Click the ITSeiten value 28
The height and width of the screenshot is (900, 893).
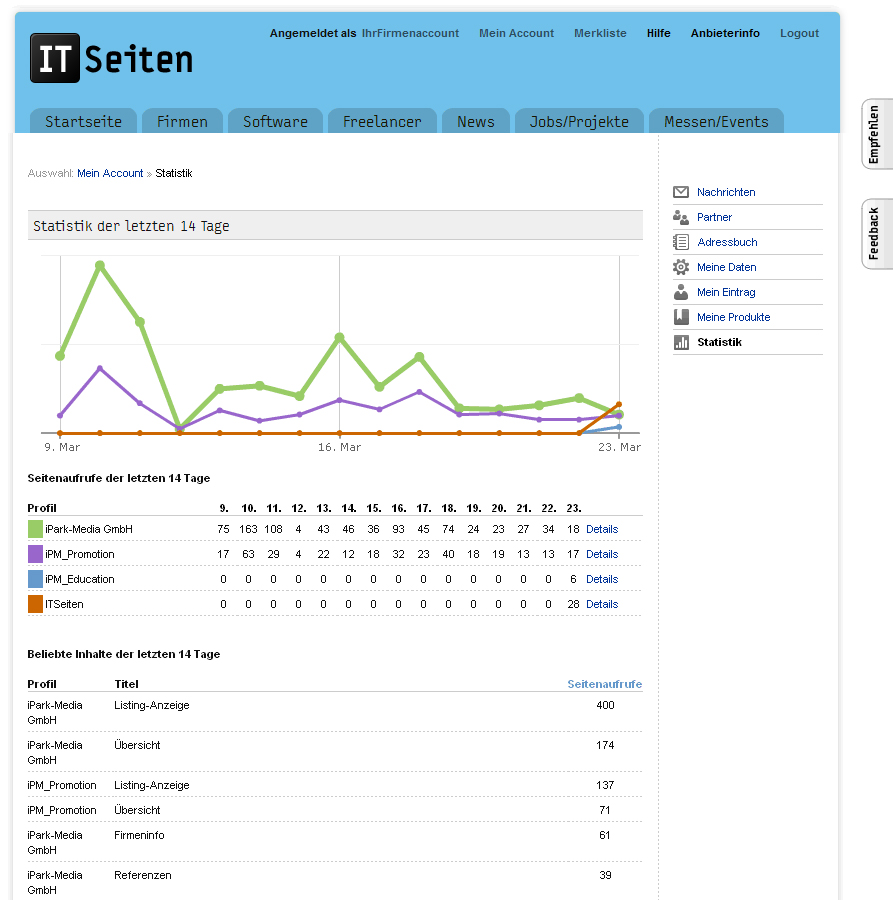tap(573, 604)
